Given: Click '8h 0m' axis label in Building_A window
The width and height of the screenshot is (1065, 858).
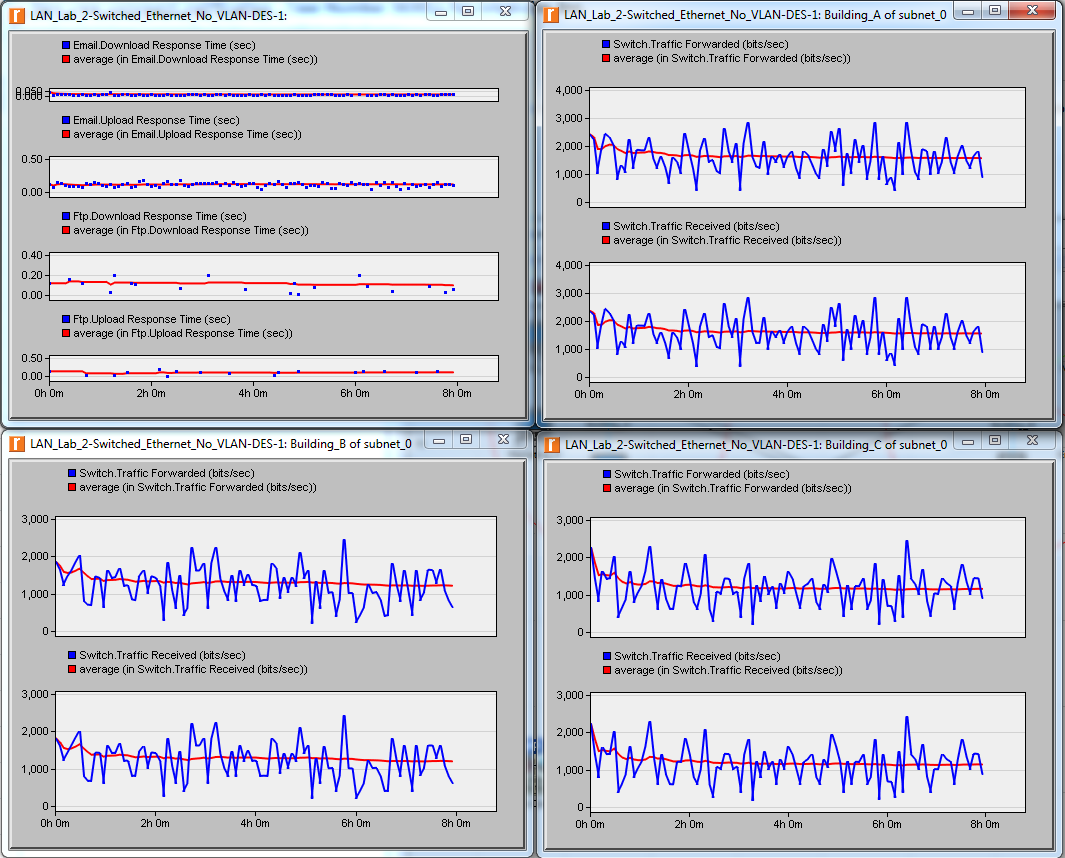Looking at the screenshot, I should tap(984, 394).
